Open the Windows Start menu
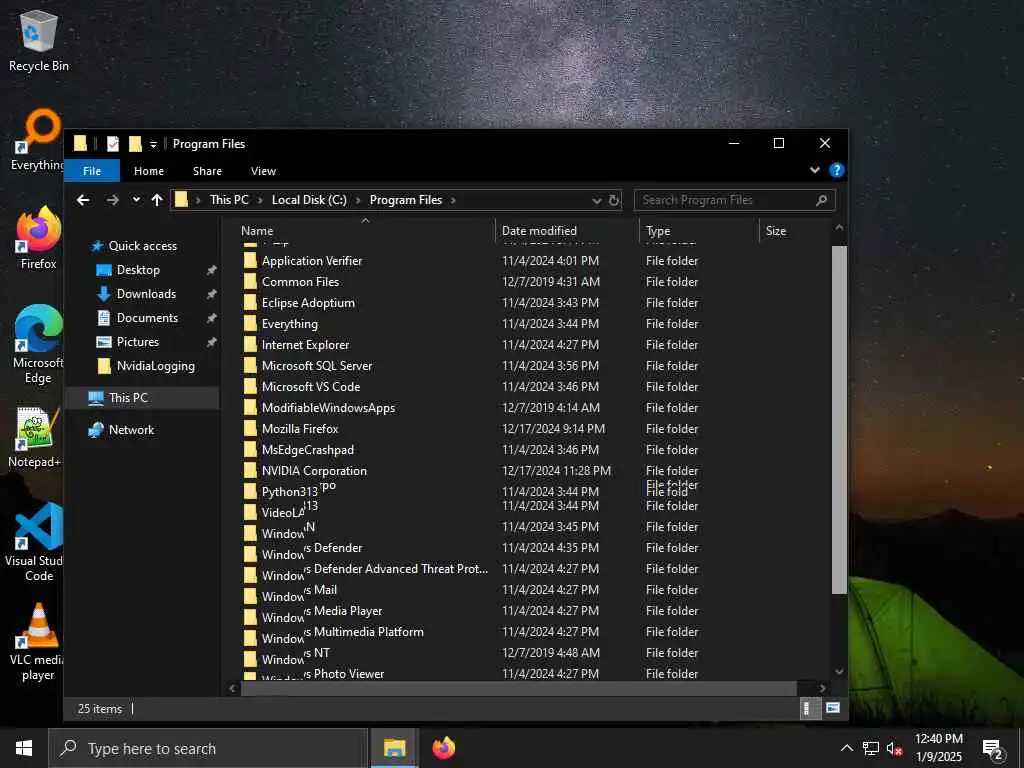 [x=24, y=748]
